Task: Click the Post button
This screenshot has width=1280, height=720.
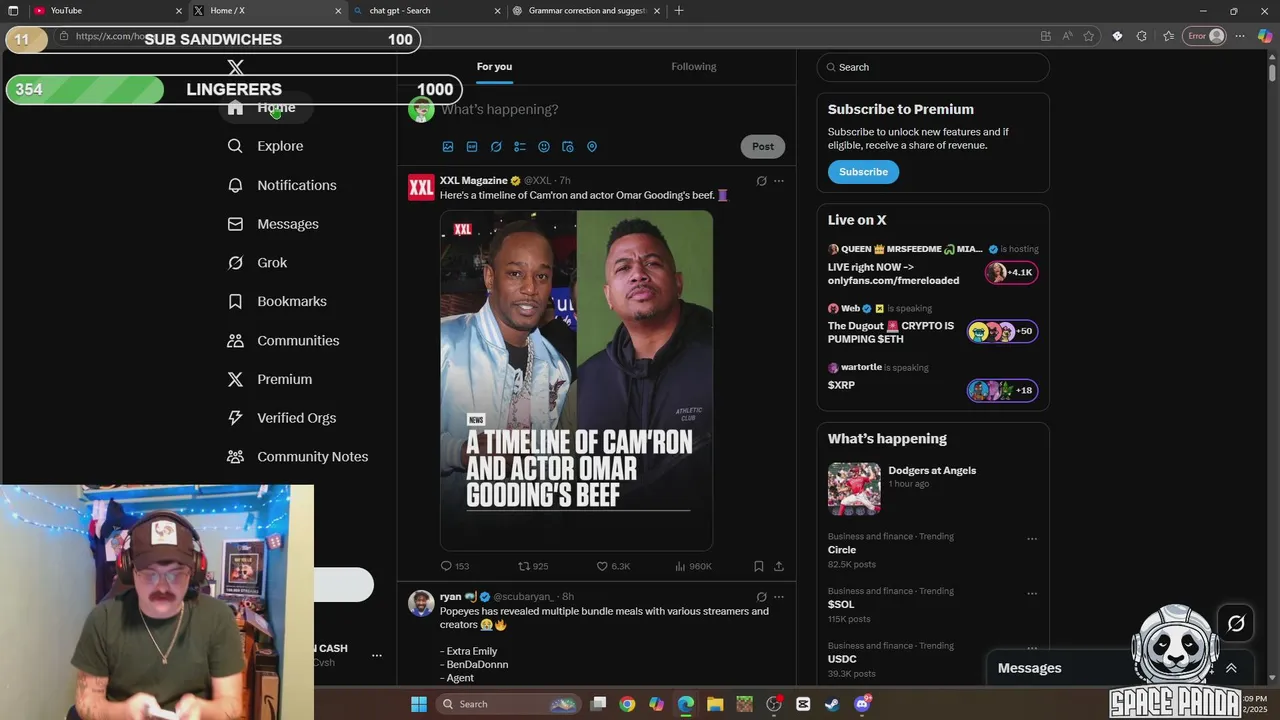Action: 763,146
